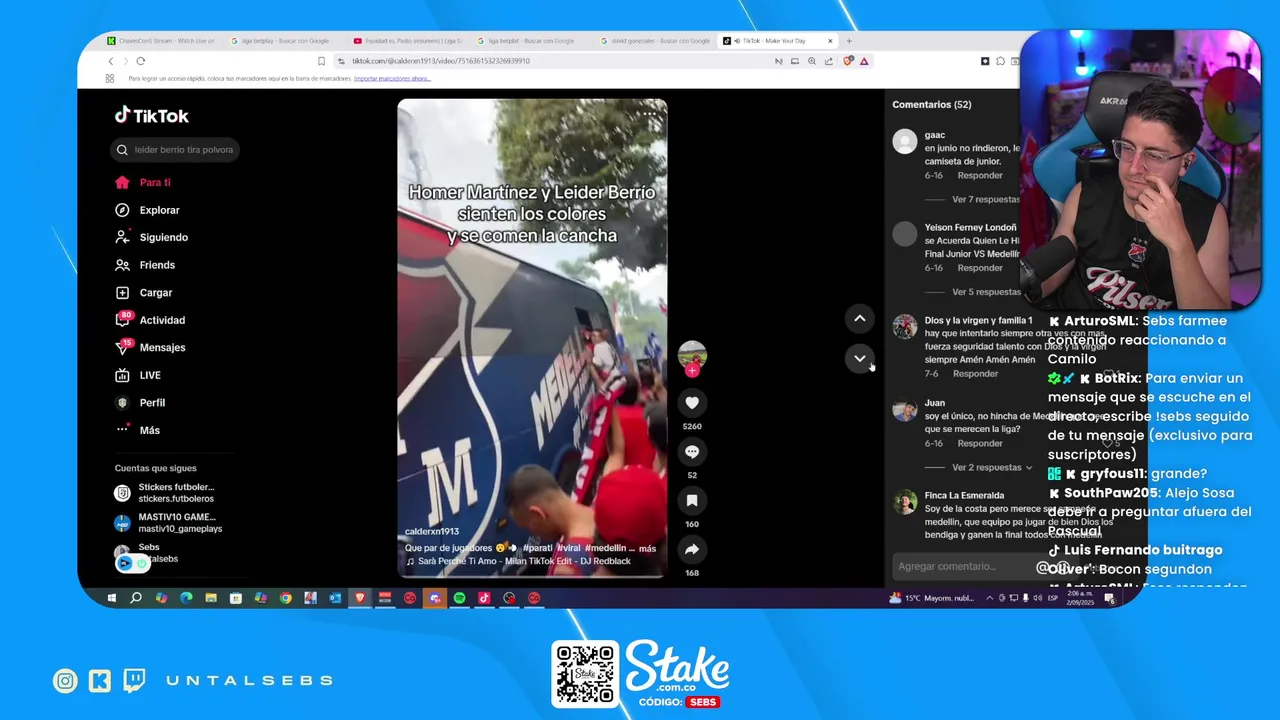The height and width of the screenshot is (720, 1280).
Task: Open the TikTok logo home link
Action: click(x=151, y=116)
